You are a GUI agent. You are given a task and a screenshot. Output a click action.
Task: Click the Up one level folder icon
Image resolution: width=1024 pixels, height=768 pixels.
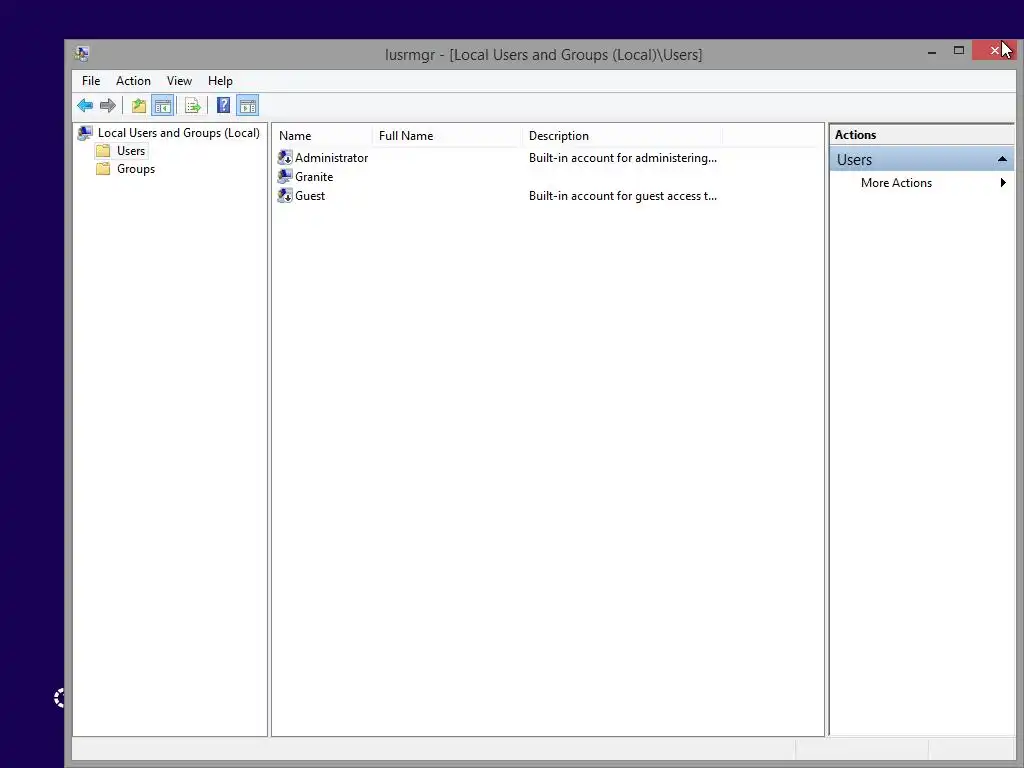pos(138,105)
